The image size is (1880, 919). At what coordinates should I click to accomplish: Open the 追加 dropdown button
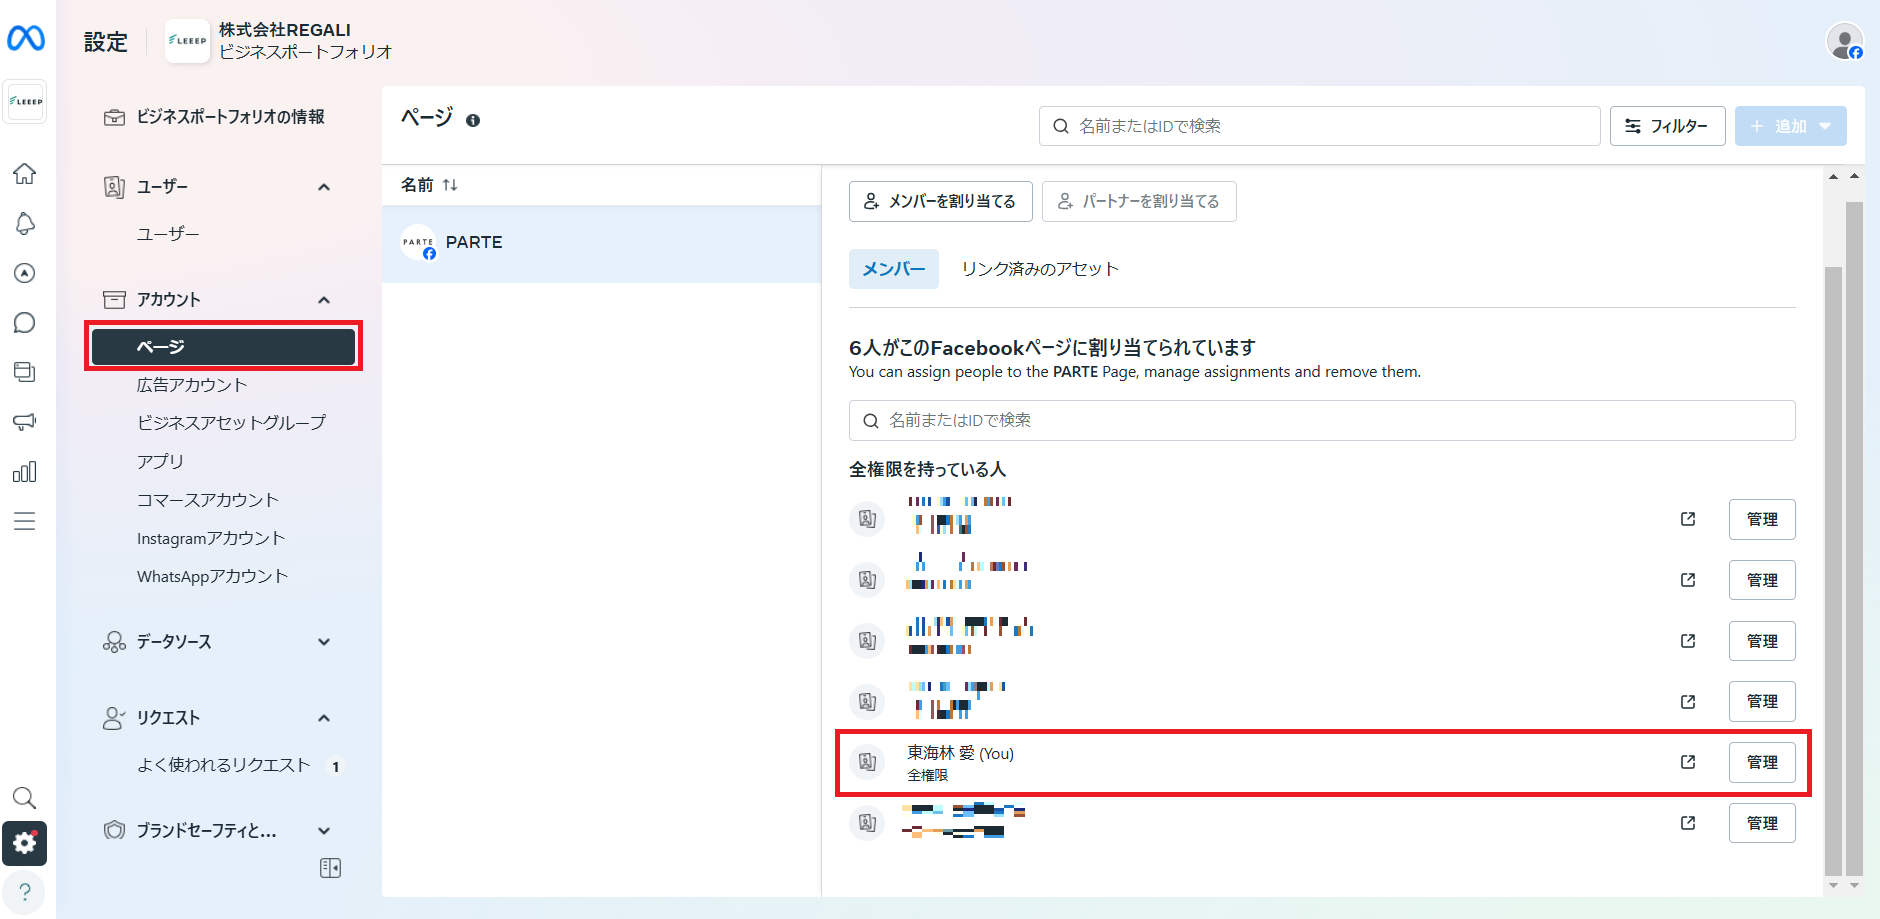point(1790,126)
